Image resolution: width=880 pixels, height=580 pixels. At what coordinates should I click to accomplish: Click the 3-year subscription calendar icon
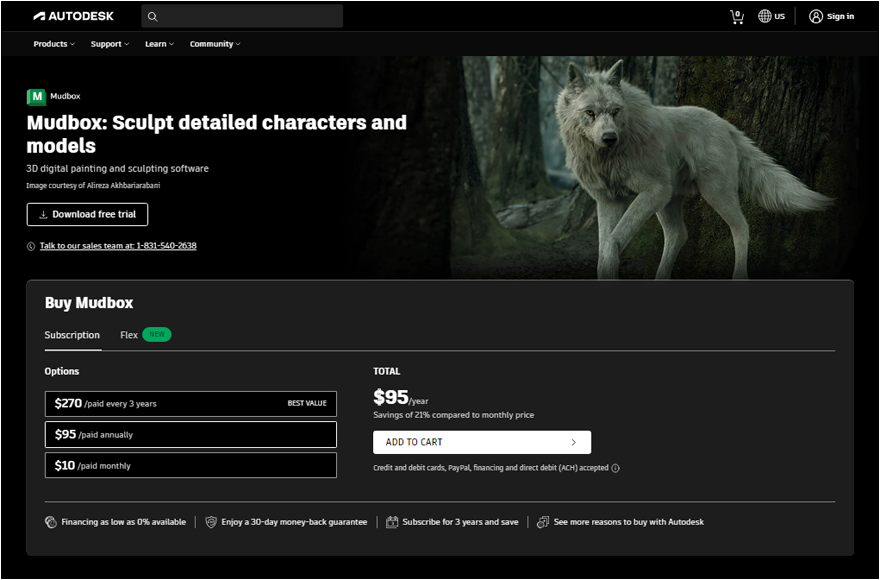click(x=392, y=522)
